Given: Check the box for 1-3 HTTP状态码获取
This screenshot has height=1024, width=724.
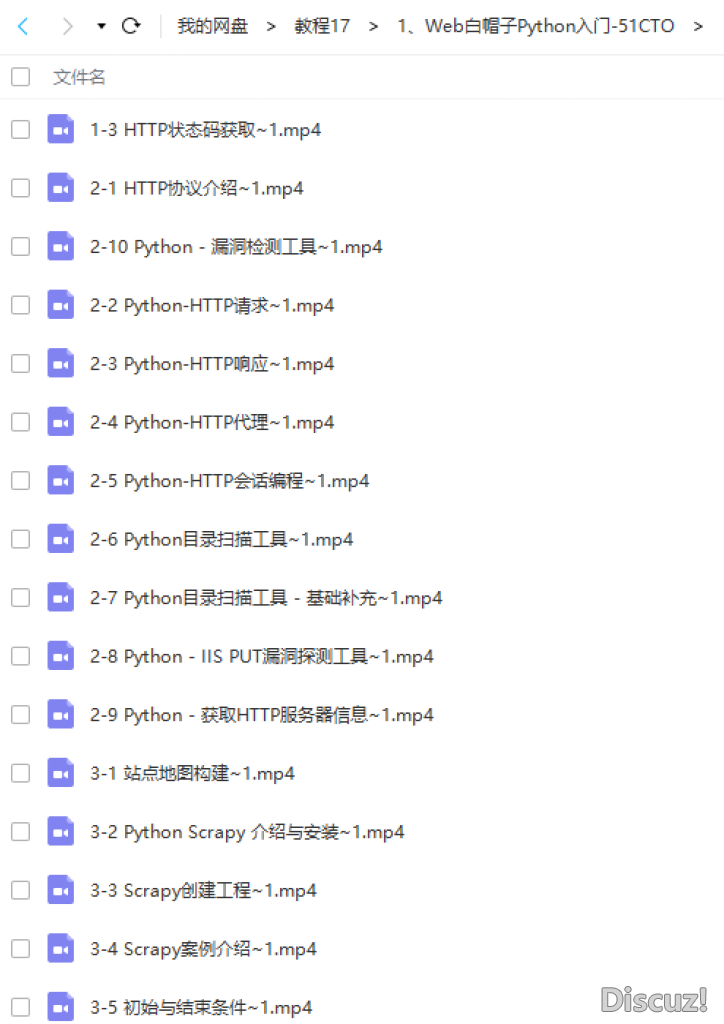Looking at the screenshot, I should tap(20, 129).
